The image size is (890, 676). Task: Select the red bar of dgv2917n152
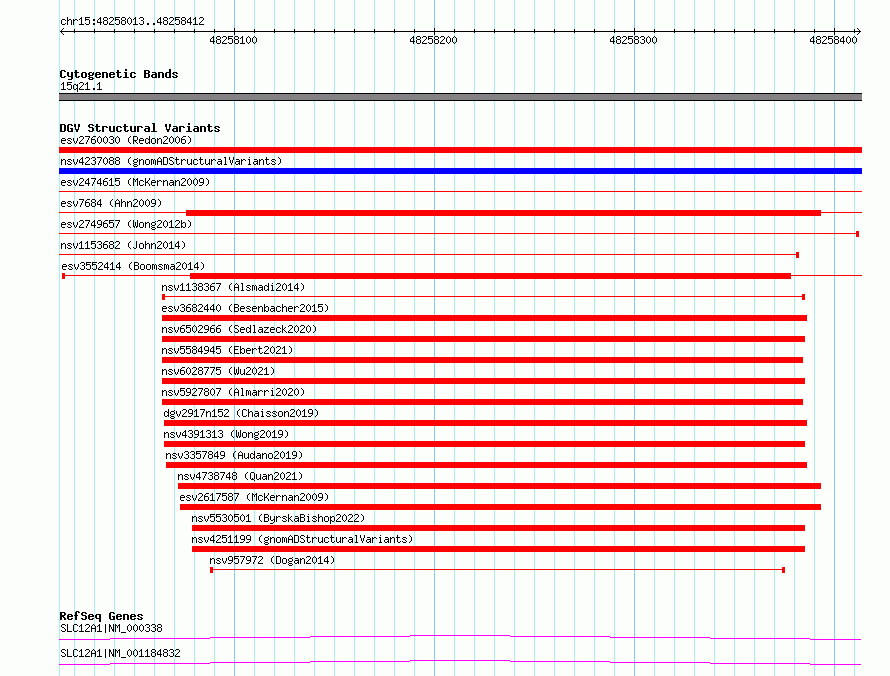pos(485,423)
